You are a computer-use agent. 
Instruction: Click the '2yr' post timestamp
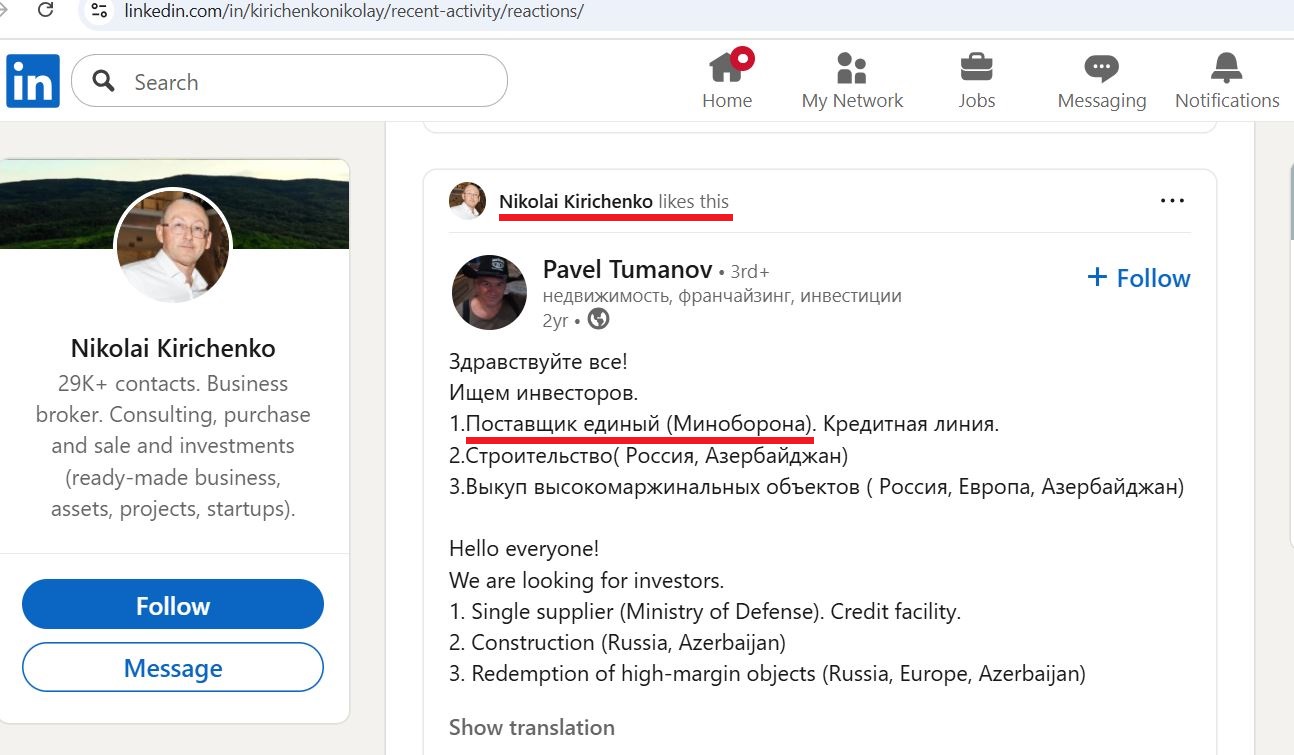tap(555, 320)
